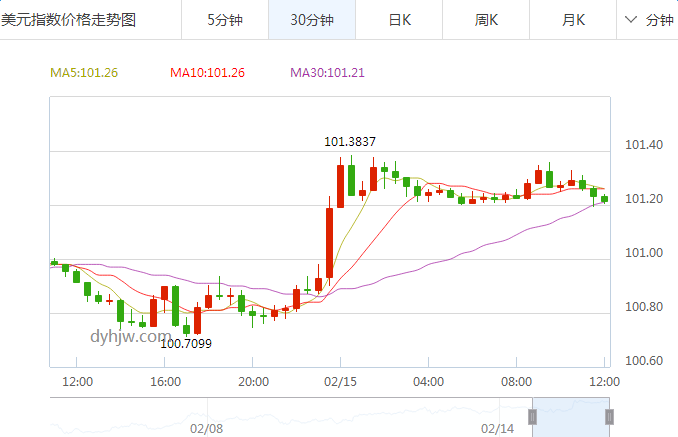Expand the 分钟 dropdown menu

click(x=648, y=20)
